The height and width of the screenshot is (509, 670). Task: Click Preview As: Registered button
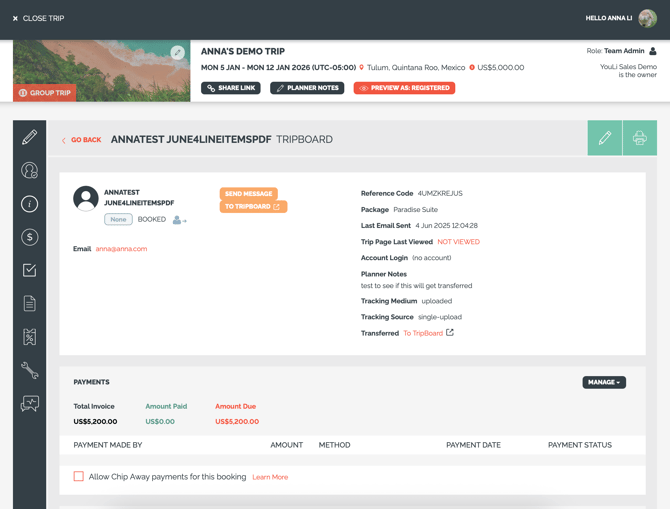(404, 88)
